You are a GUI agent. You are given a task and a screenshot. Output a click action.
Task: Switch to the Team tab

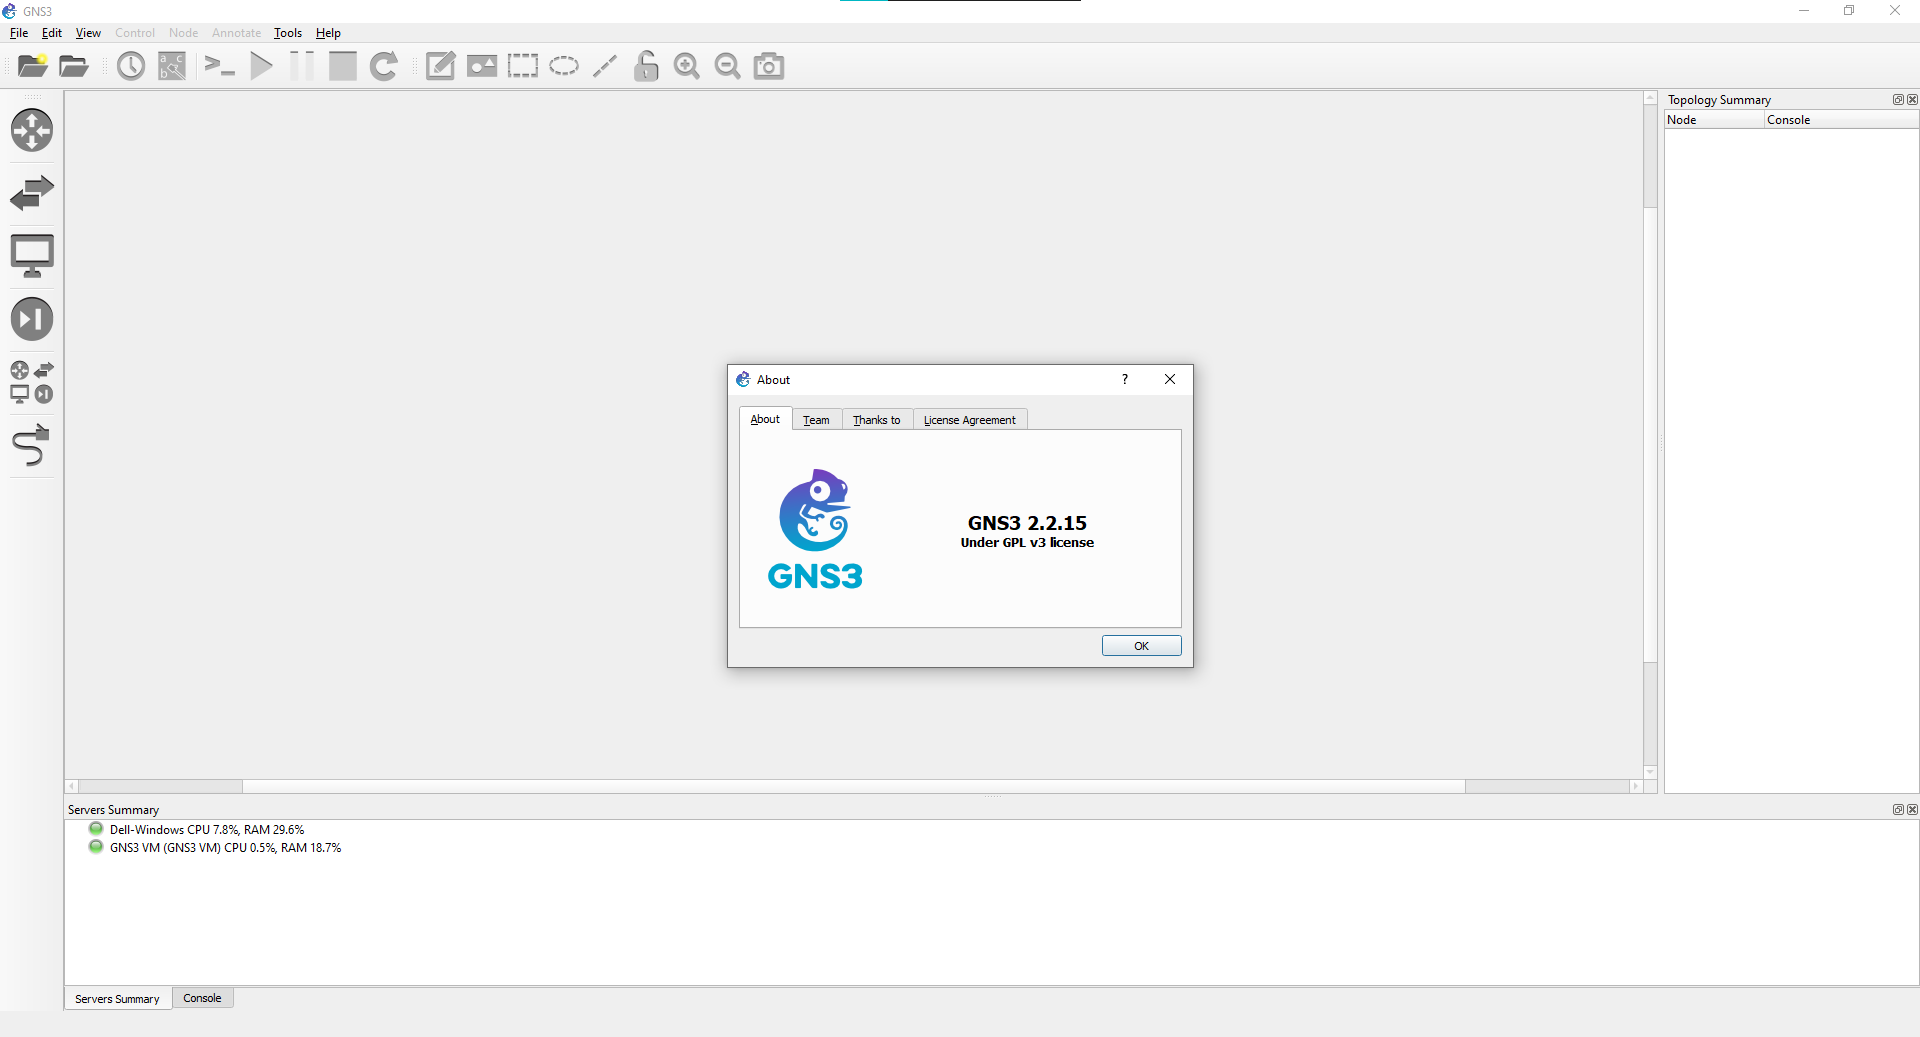[816, 419]
